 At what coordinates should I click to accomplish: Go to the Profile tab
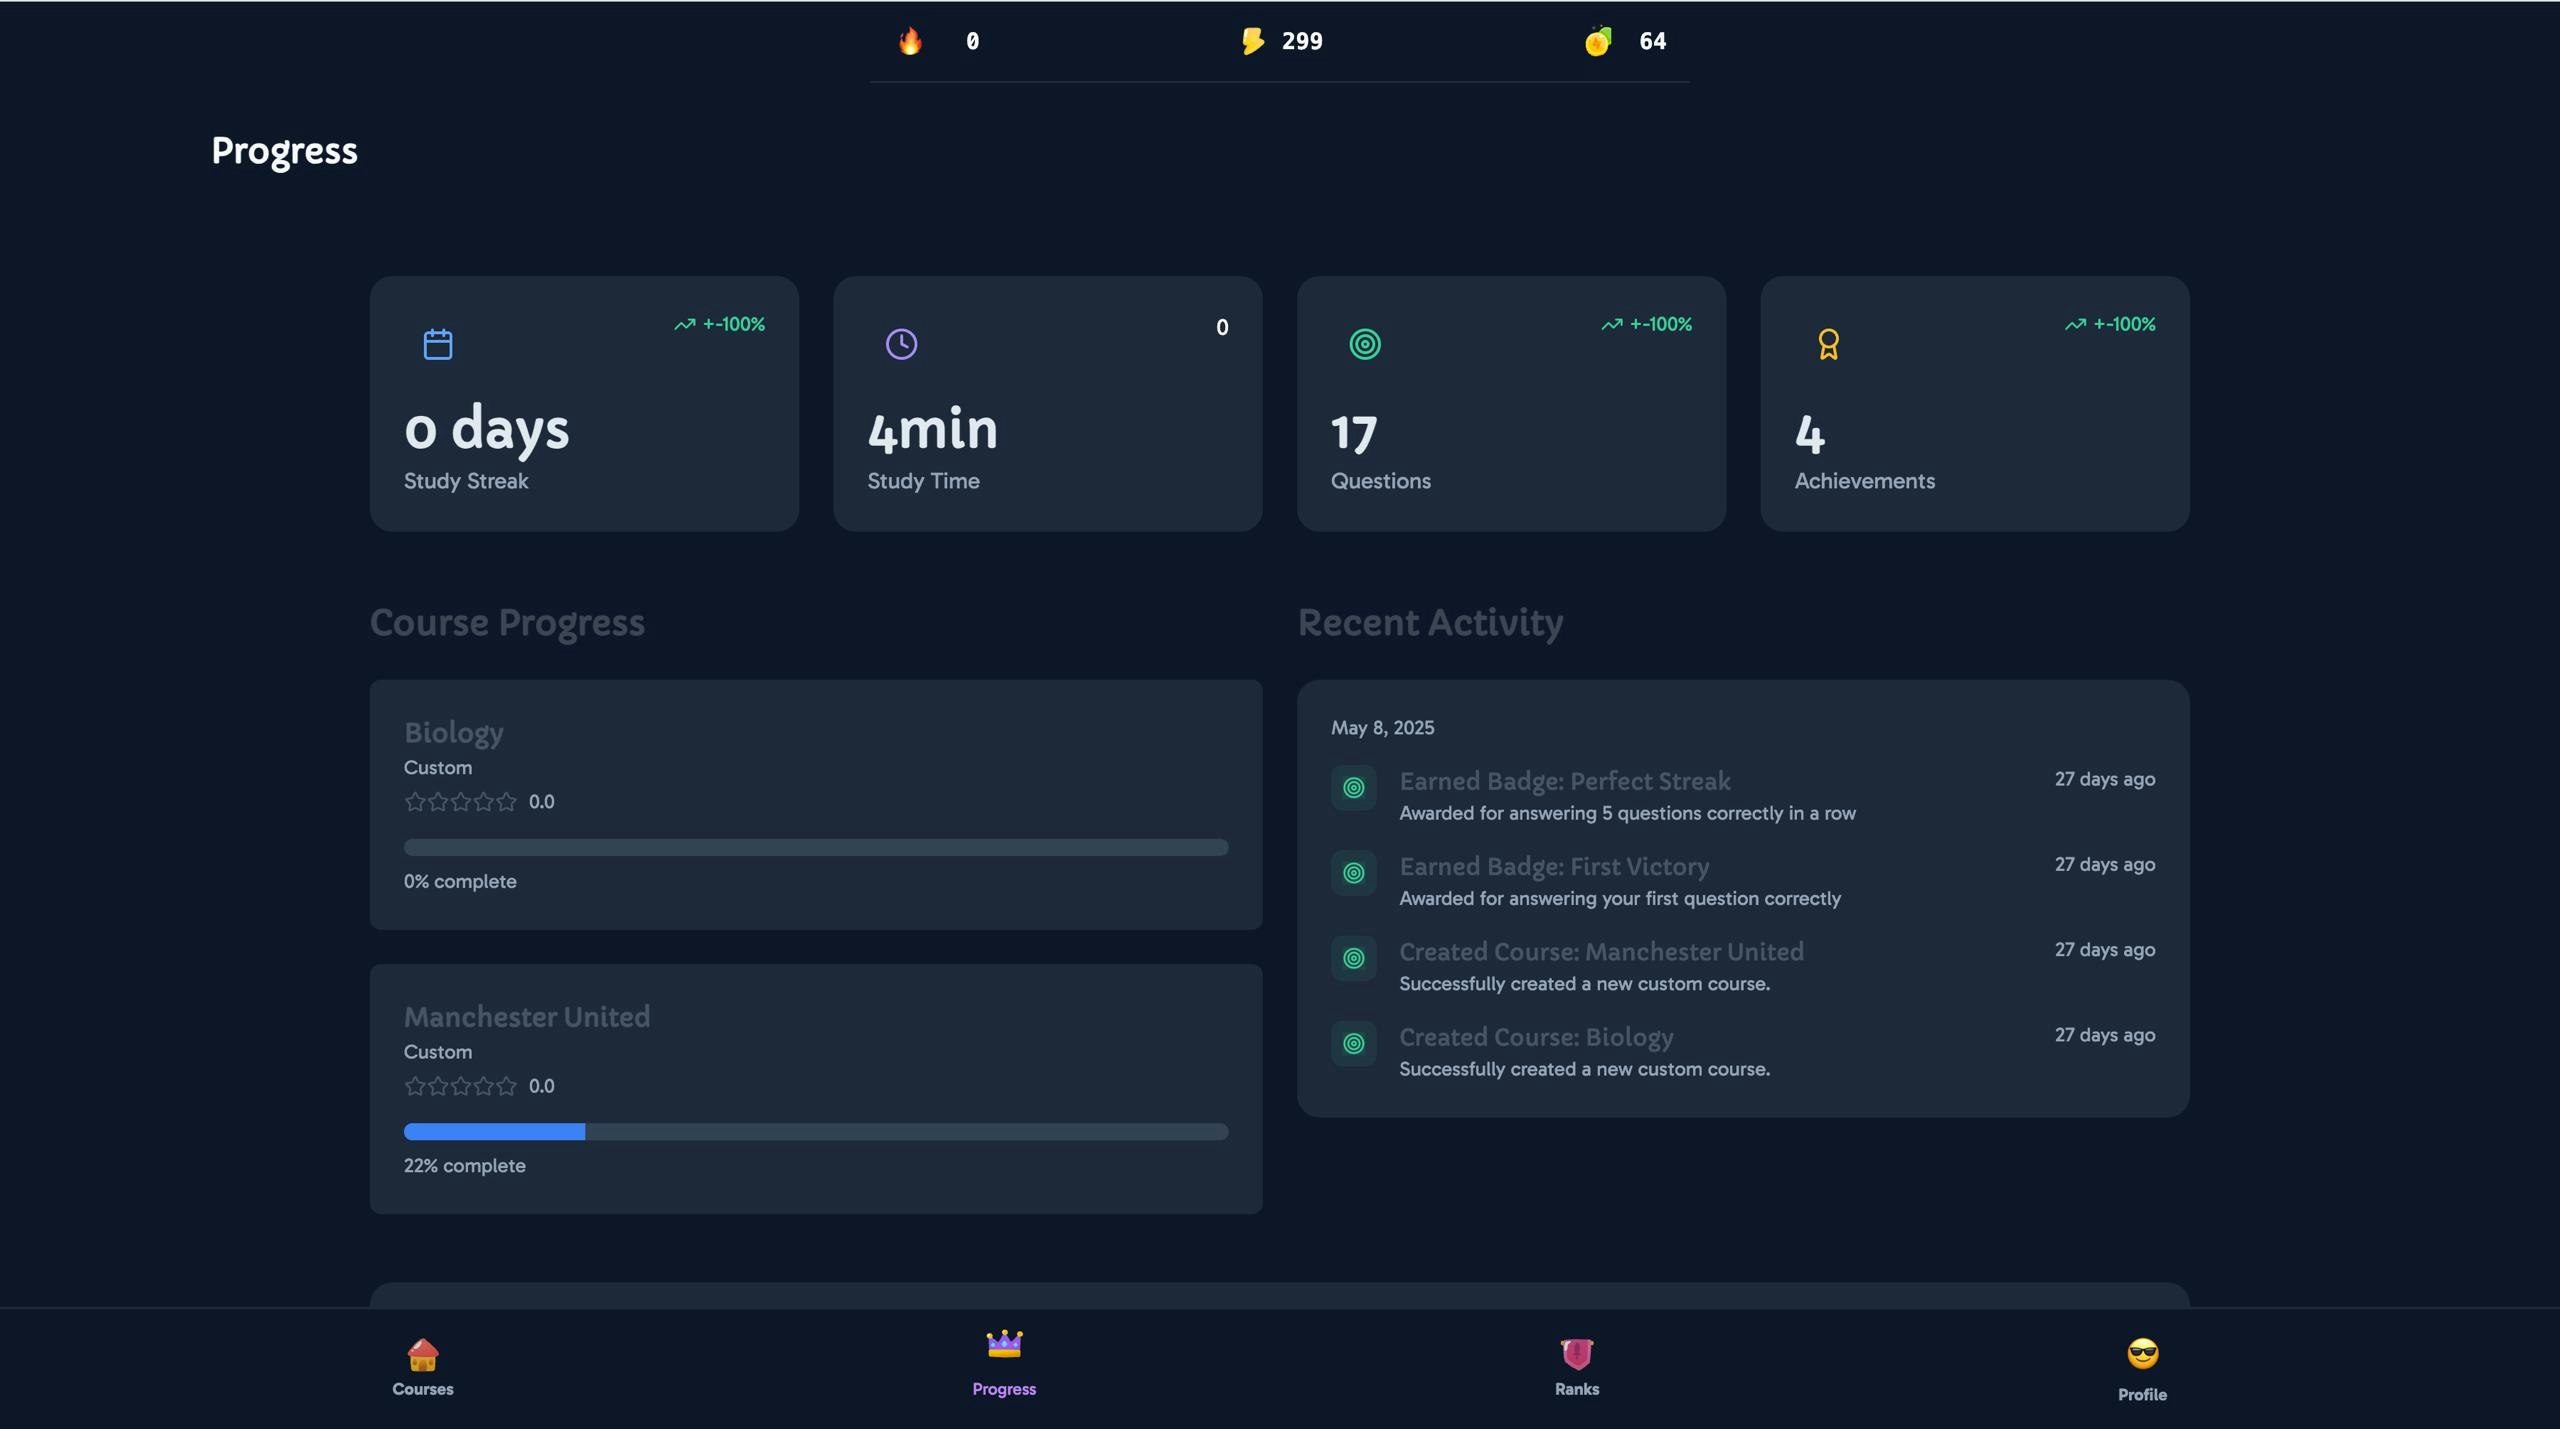(x=2142, y=1368)
